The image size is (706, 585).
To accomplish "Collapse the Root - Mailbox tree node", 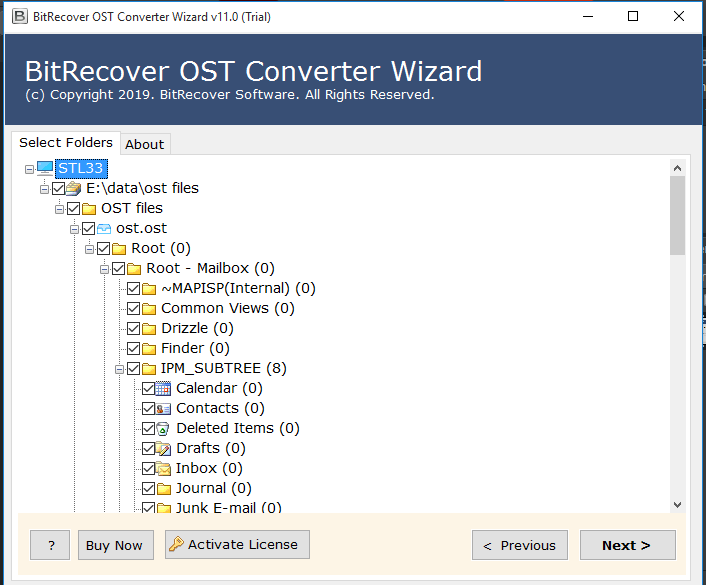I will pyautogui.click(x=104, y=268).
